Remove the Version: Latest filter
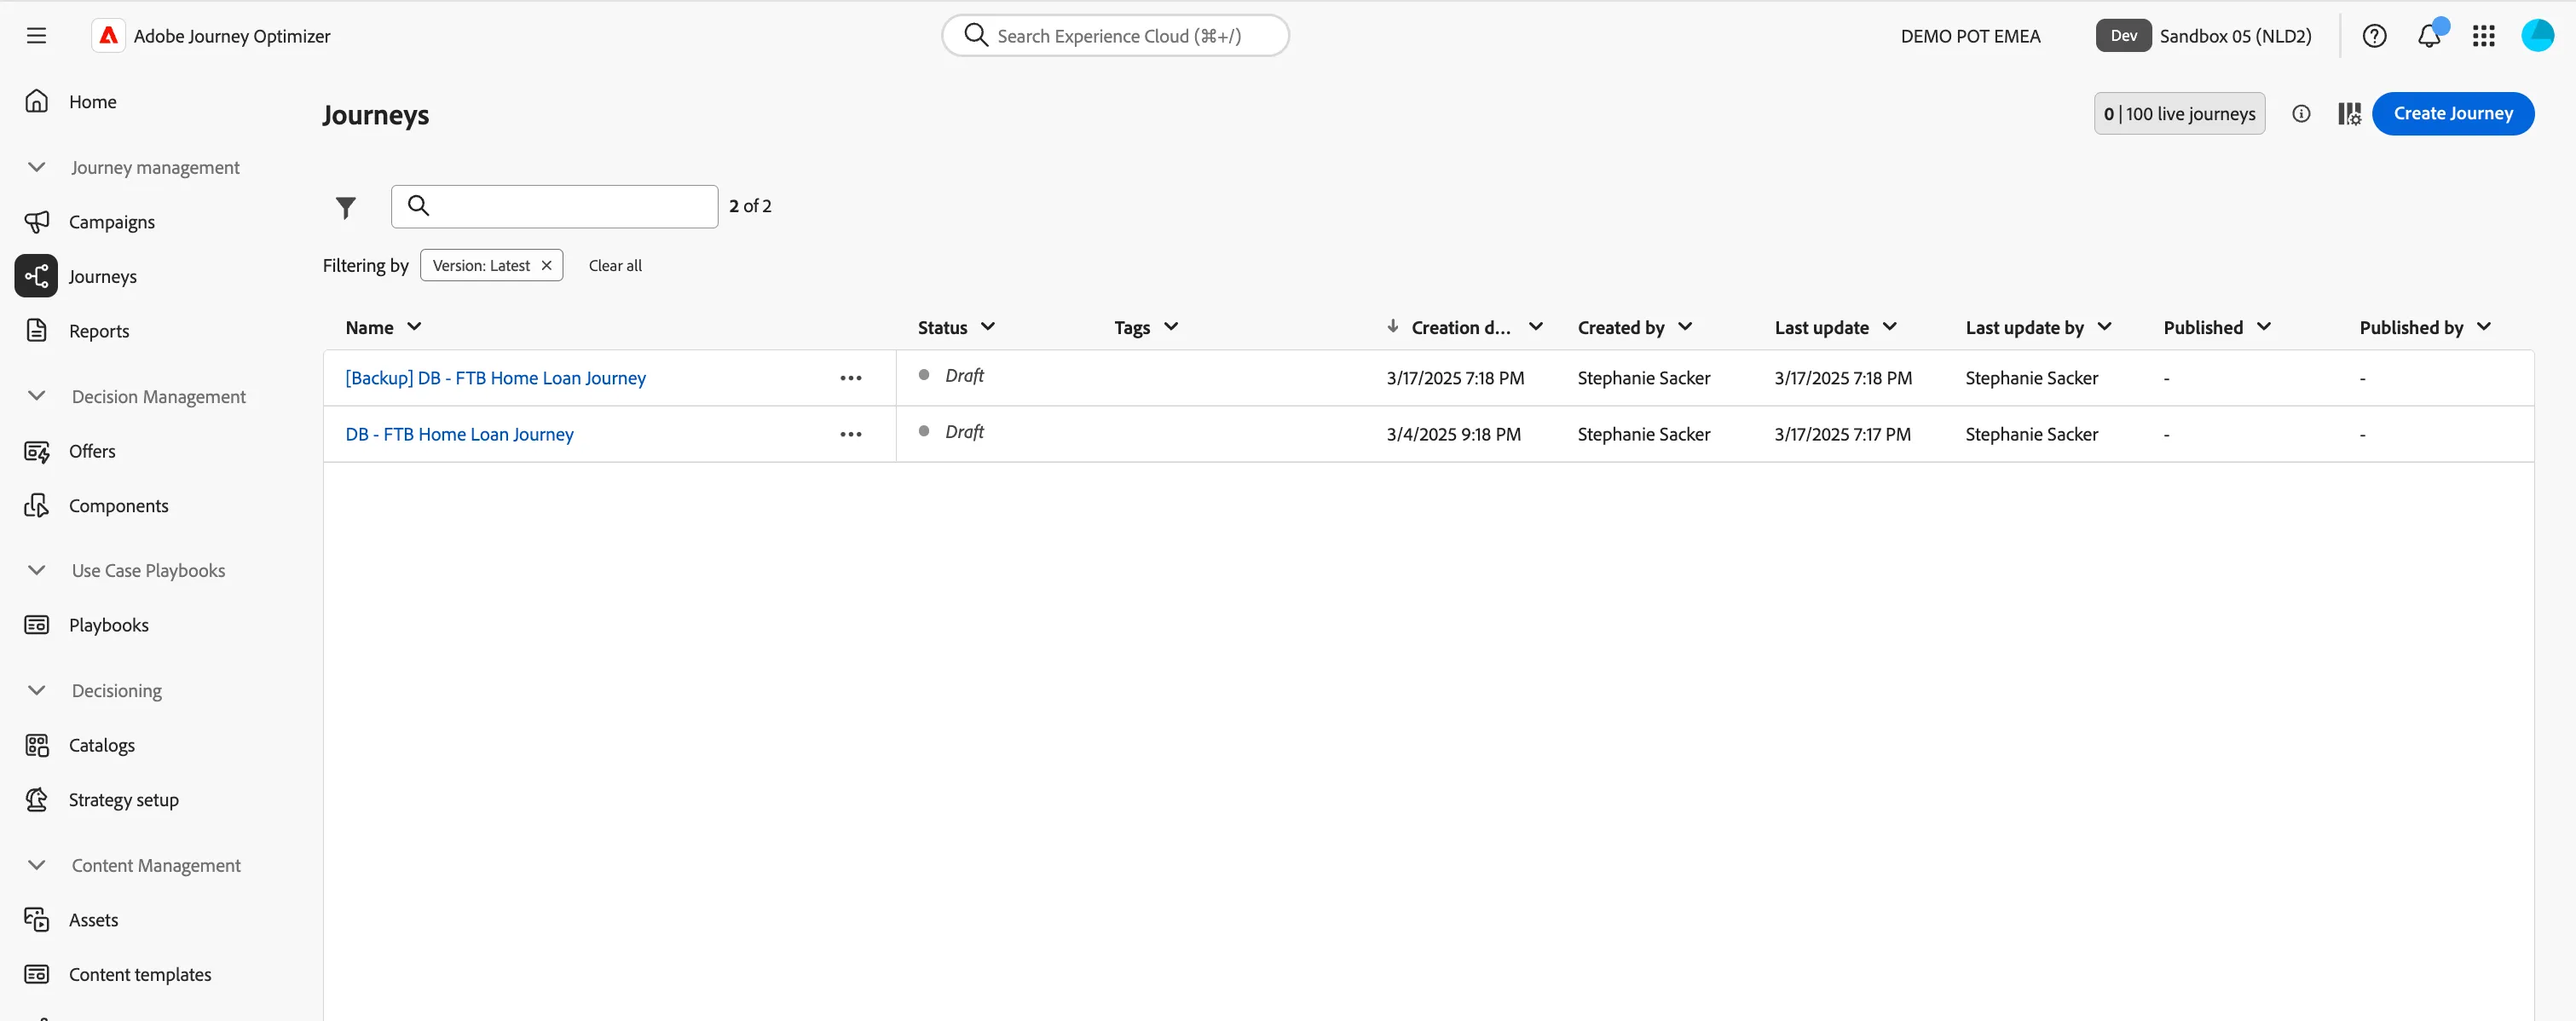The width and height of the screenshot is (2576, 1021). point(546,266)
